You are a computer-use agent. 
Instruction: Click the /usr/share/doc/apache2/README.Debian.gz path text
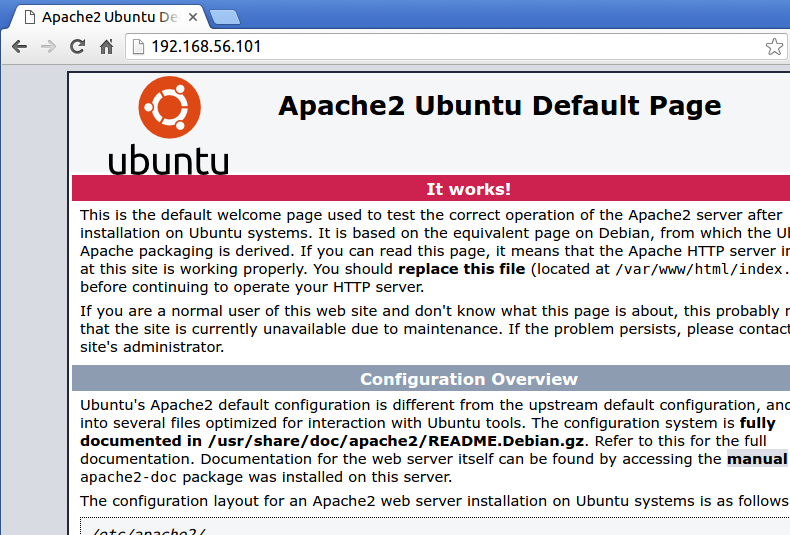396,441
